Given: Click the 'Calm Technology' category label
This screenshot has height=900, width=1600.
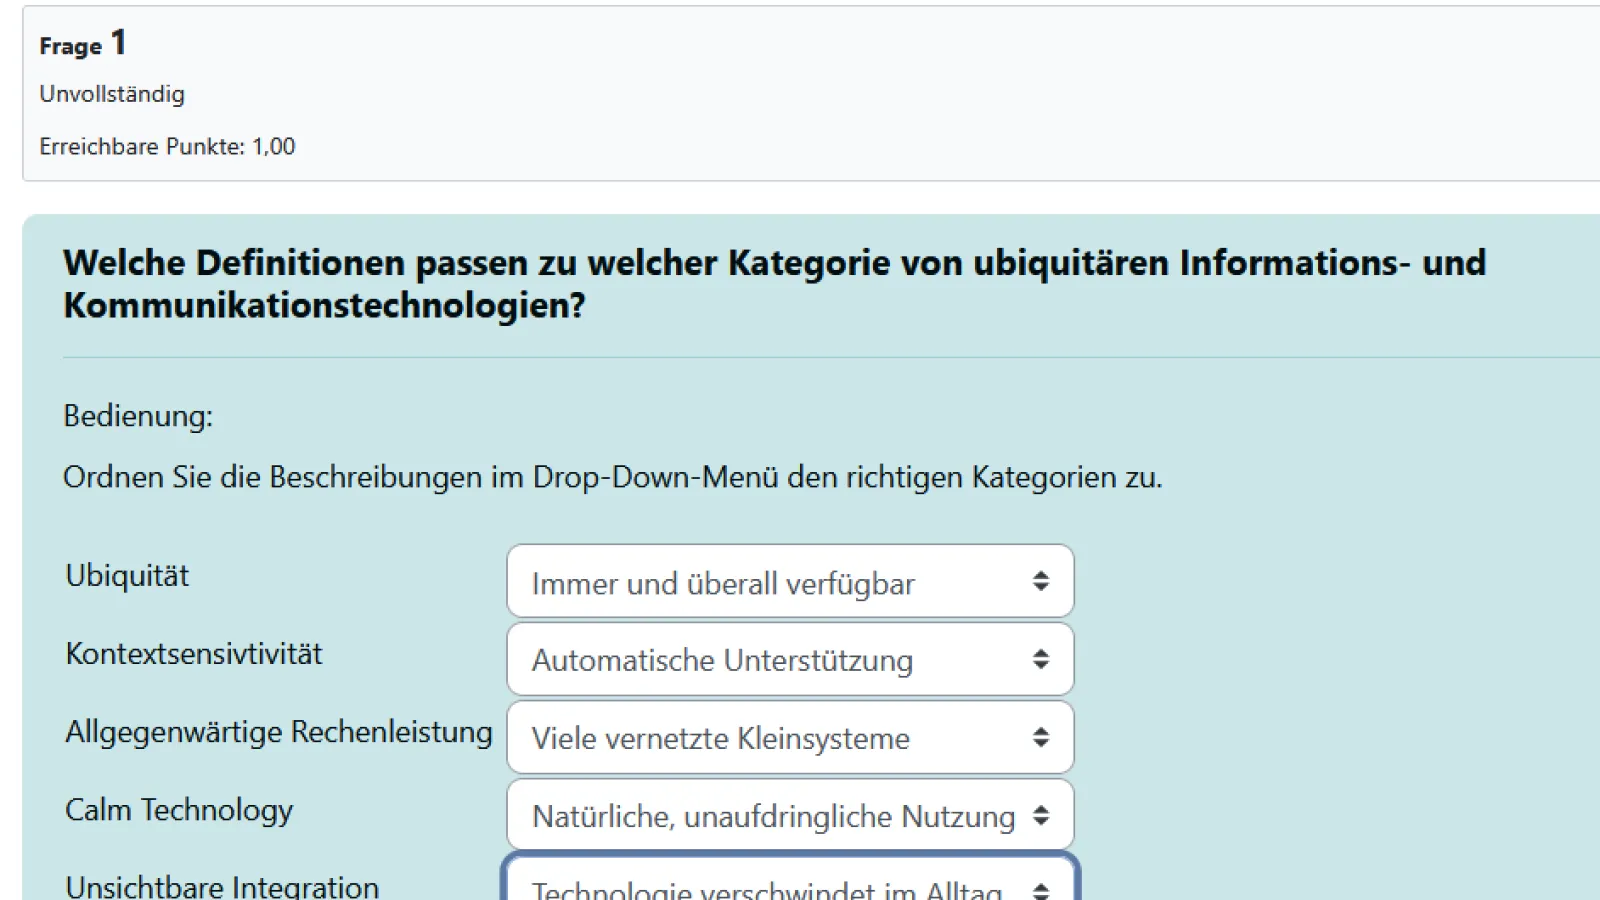Looking at the screenshot, I should (x=178, y=811).
